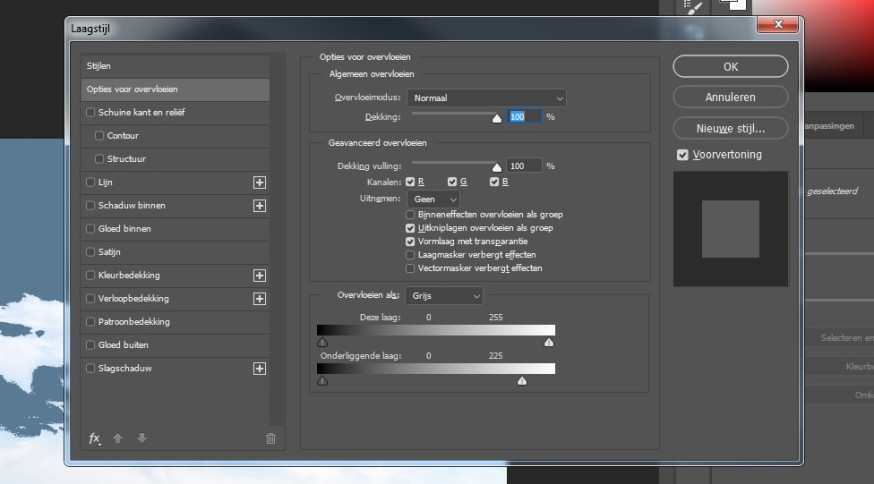Add another Schaduw binnen effect plus icon
874x484 pixels.
pos(259,206)
